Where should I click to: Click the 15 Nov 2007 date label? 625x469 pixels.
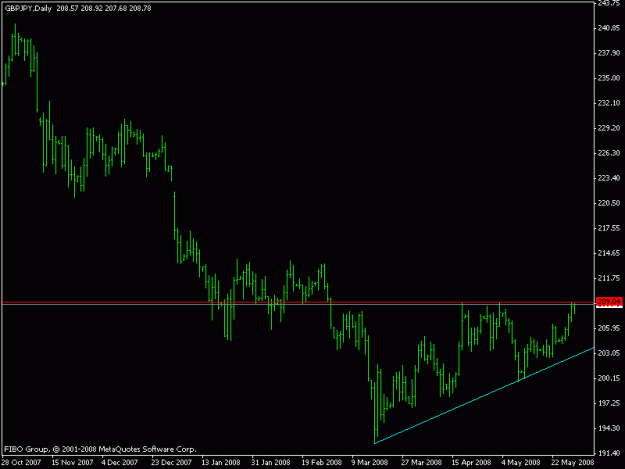72,462
